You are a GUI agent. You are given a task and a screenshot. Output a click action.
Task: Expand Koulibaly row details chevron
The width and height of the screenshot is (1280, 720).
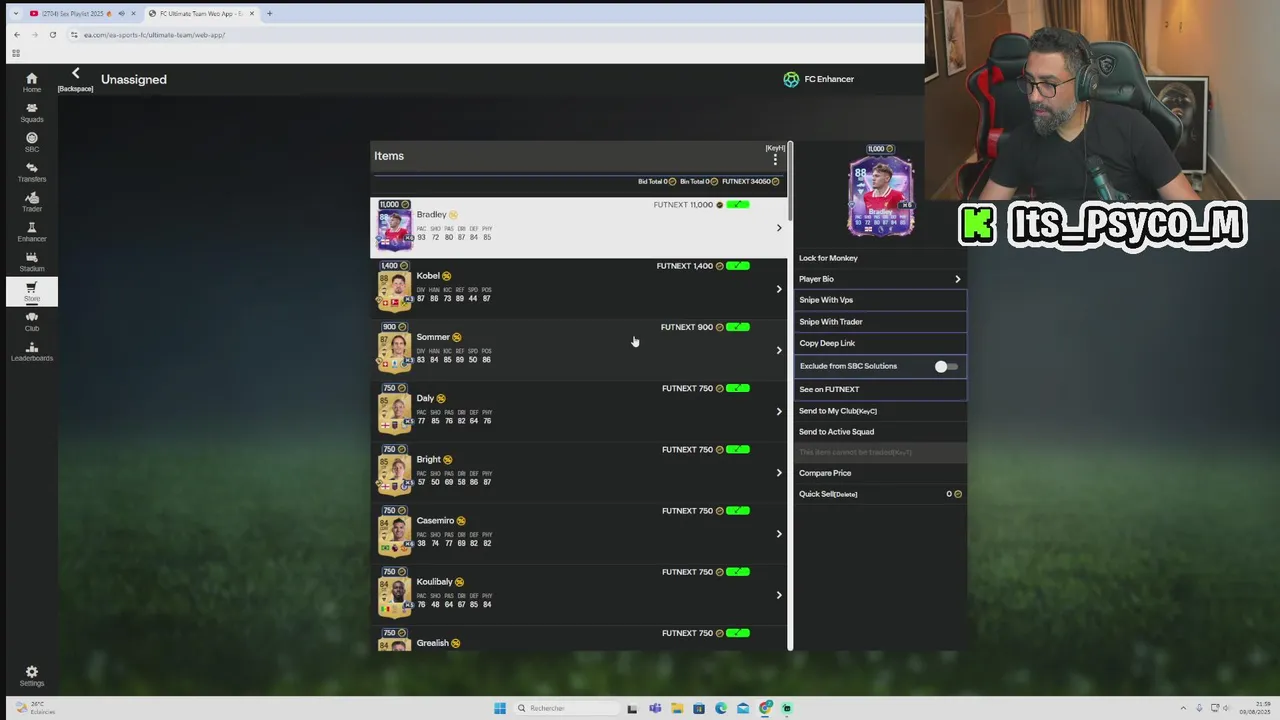(779, 595)
